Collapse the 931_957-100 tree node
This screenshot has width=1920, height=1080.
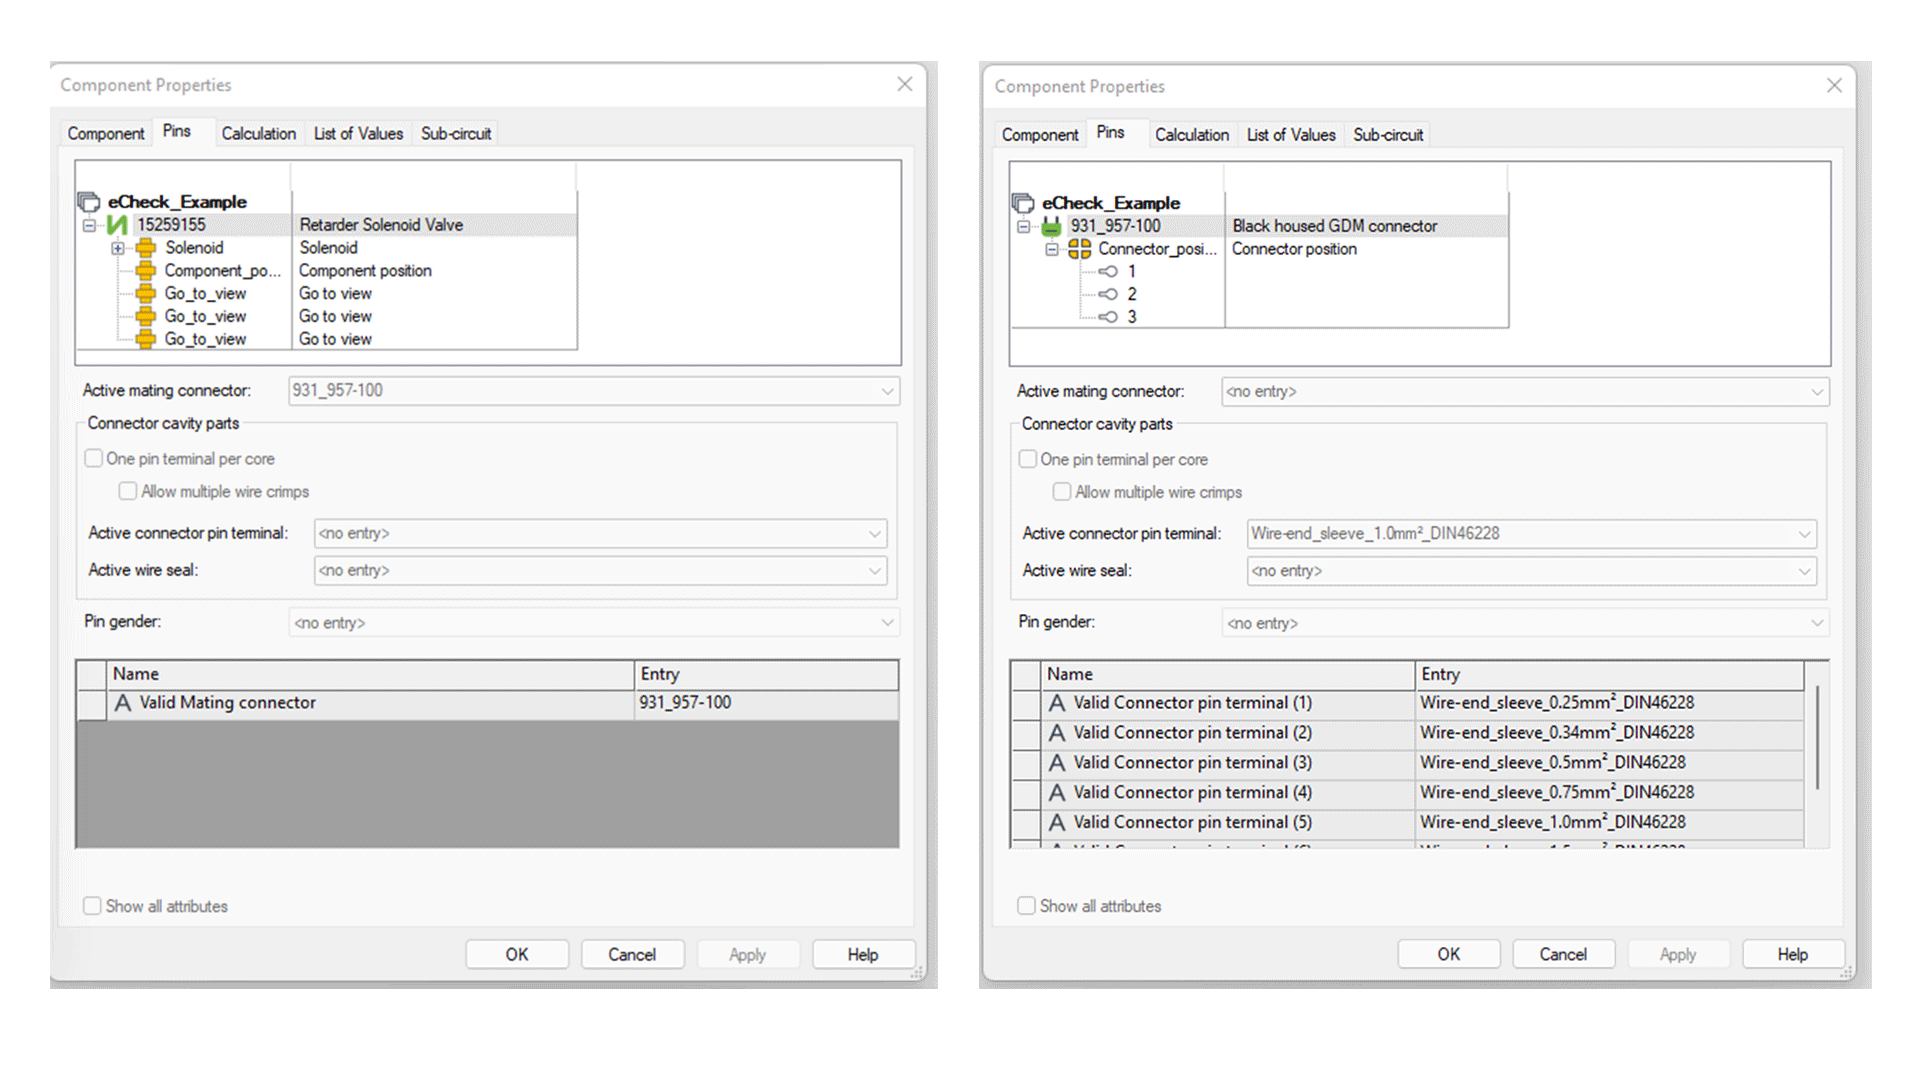point(1022,225)
